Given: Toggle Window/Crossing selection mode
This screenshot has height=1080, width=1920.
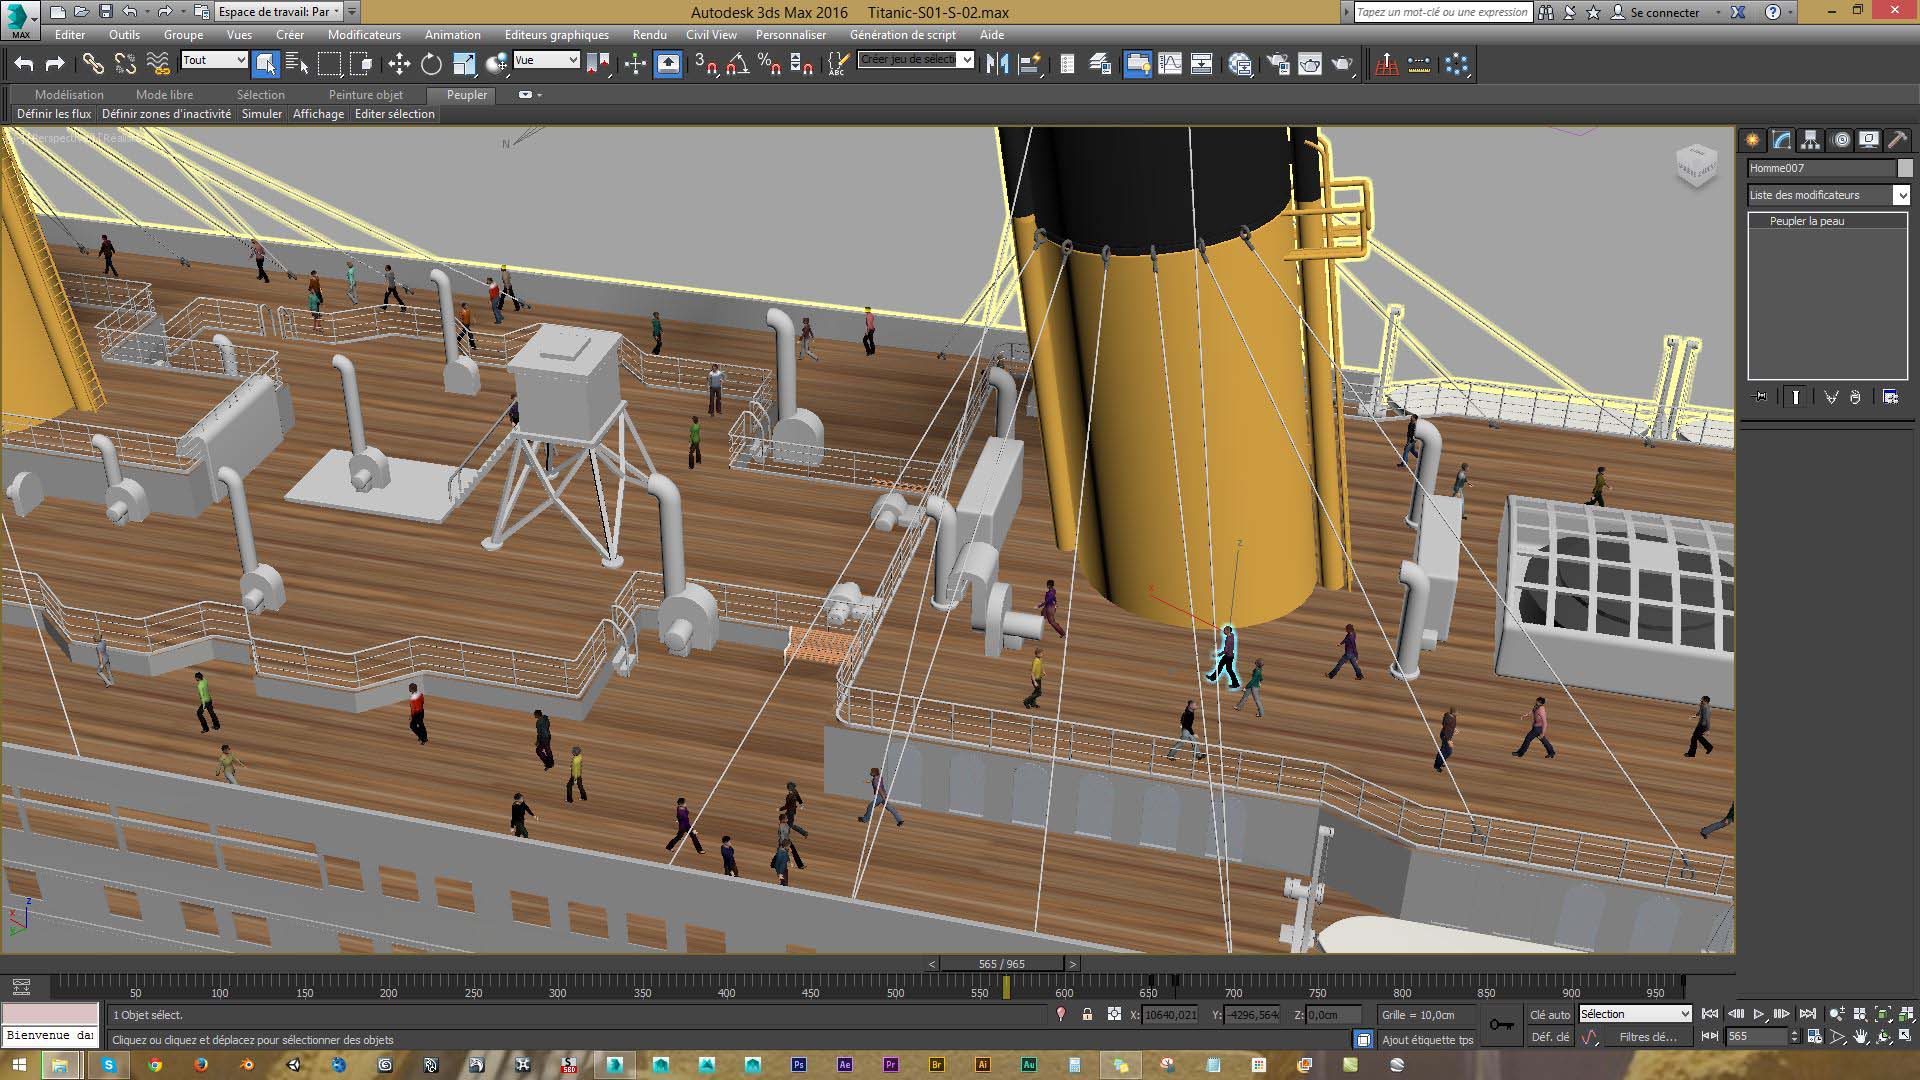Looking at the screenshot, I should point(361,64).
